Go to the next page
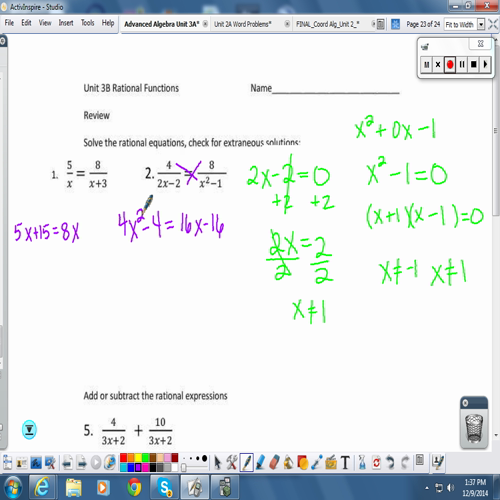The image size is (500, 500). (x=82, y=463)
